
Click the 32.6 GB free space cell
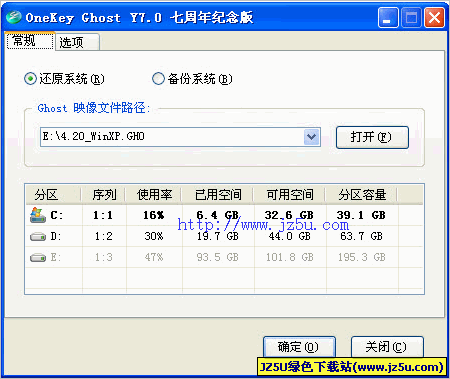(x=289, y=215)
